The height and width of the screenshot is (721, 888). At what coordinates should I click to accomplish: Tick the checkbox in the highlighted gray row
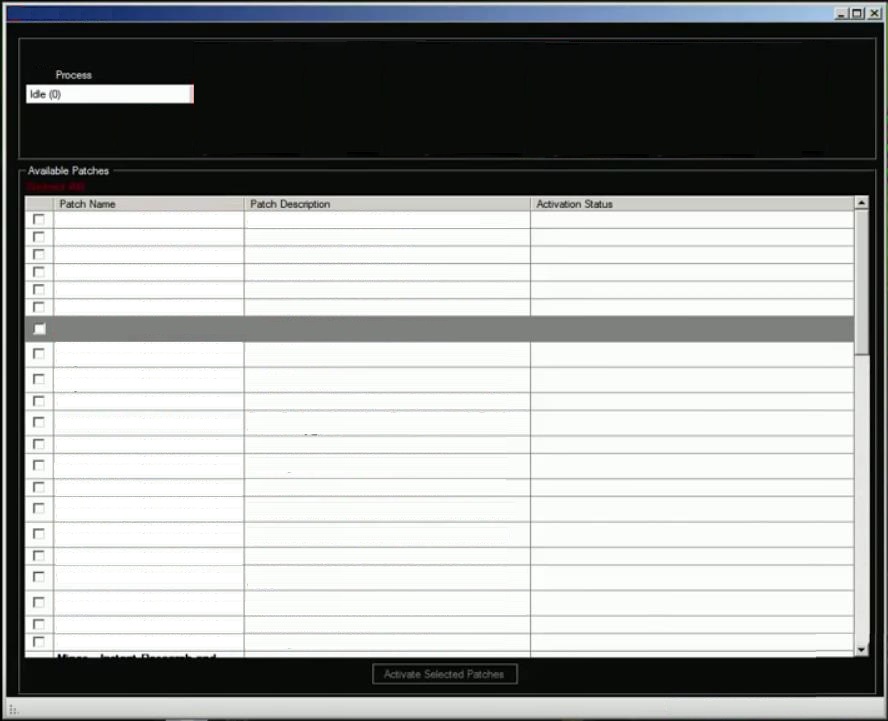tap(39, 329)
